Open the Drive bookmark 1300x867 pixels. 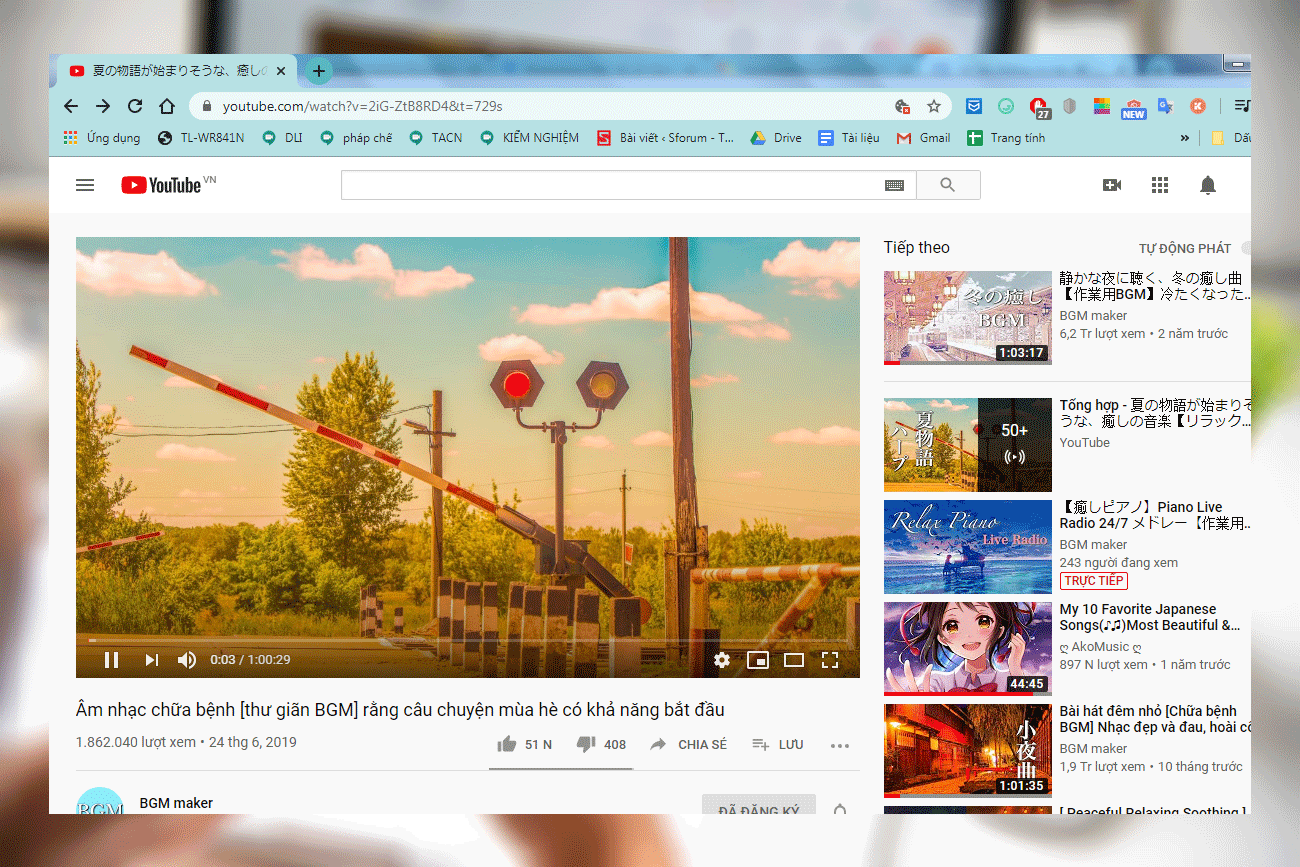coord(776,138)
